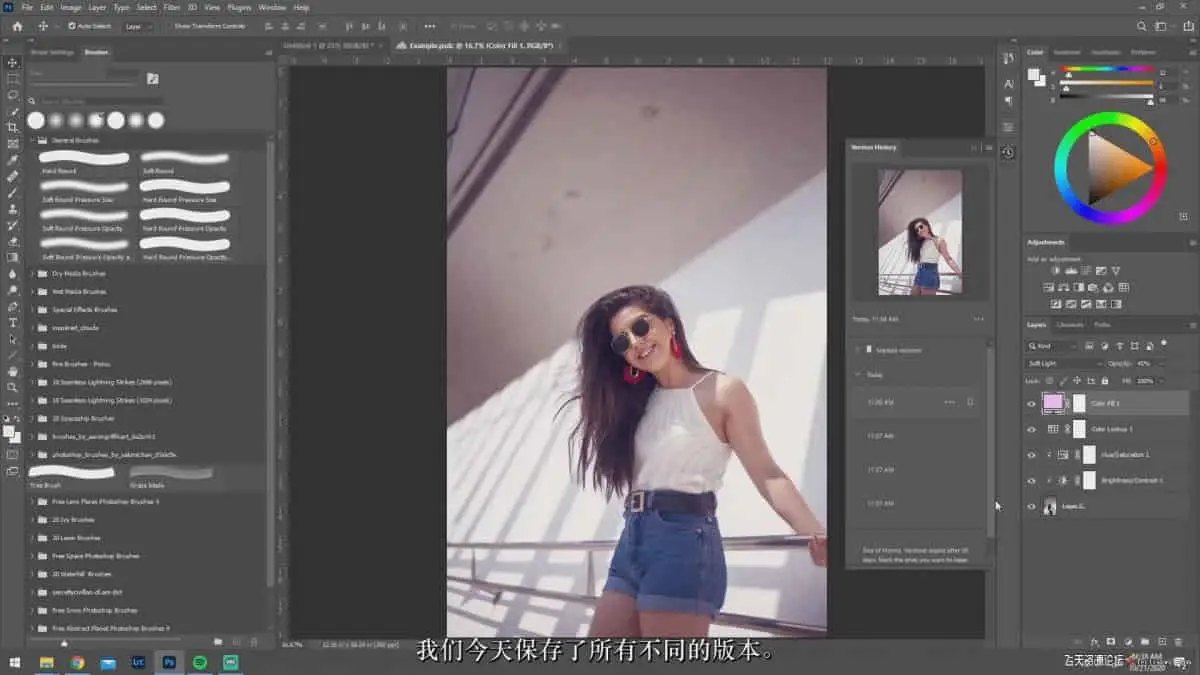Open the Filter menu
The height and width of the screenshot is (675, 1200).
coord(171,7)
